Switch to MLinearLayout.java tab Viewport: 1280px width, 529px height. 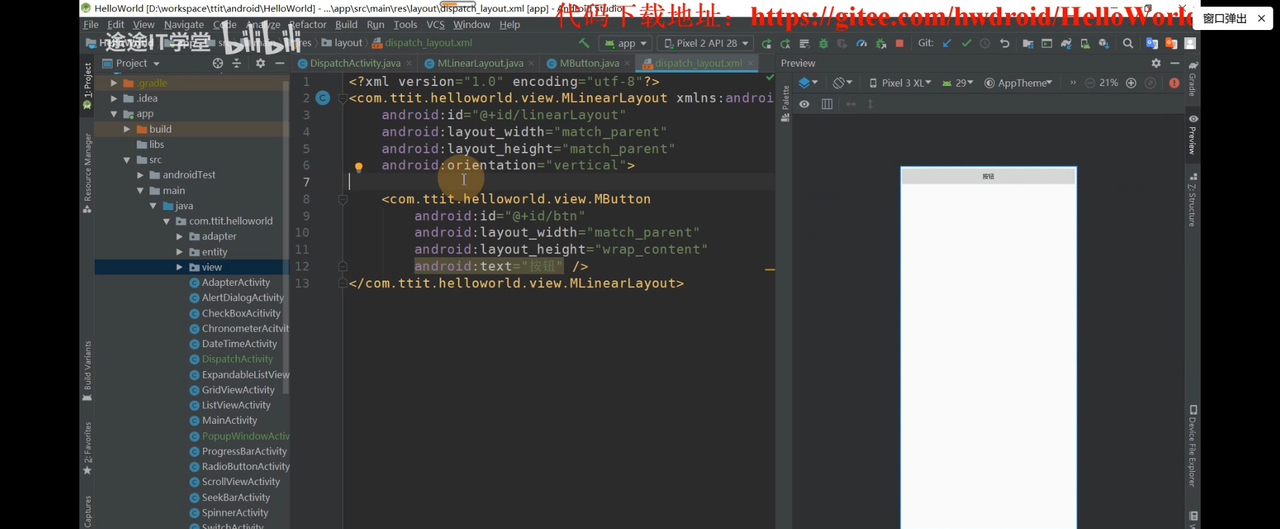[480, 63]
